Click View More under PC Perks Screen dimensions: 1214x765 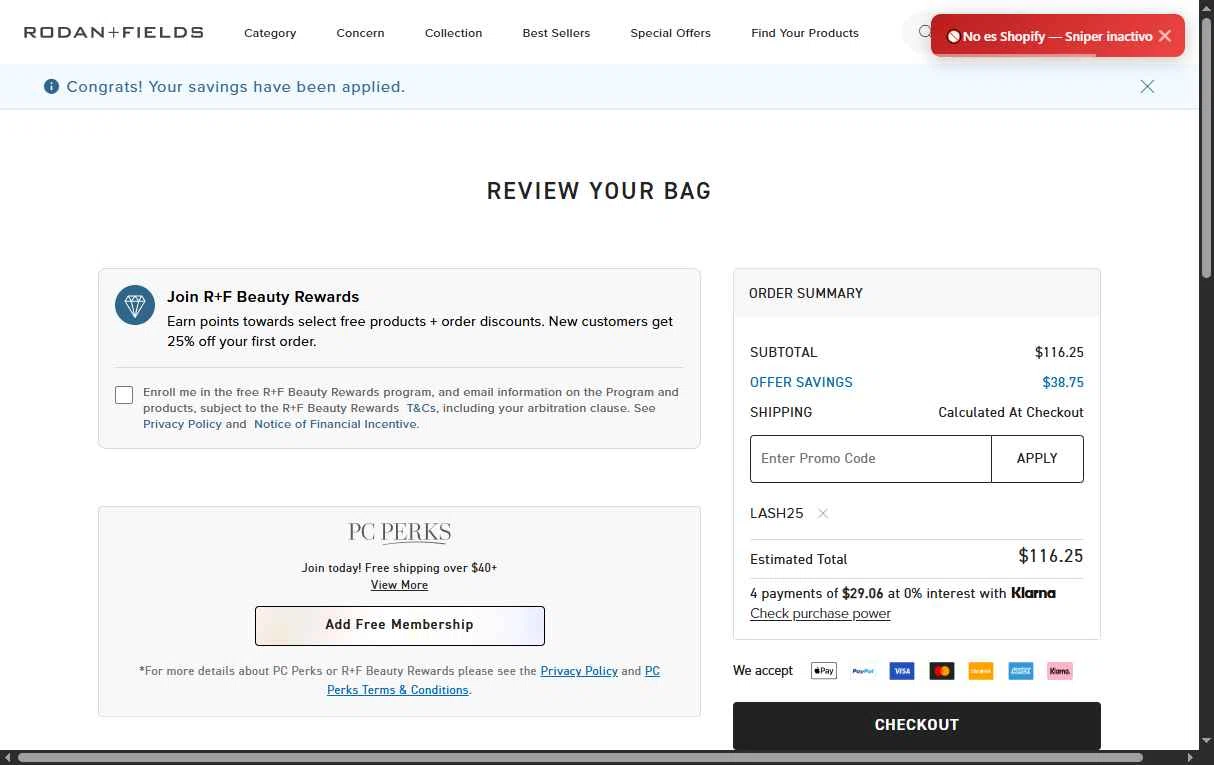tap(399, 585)
